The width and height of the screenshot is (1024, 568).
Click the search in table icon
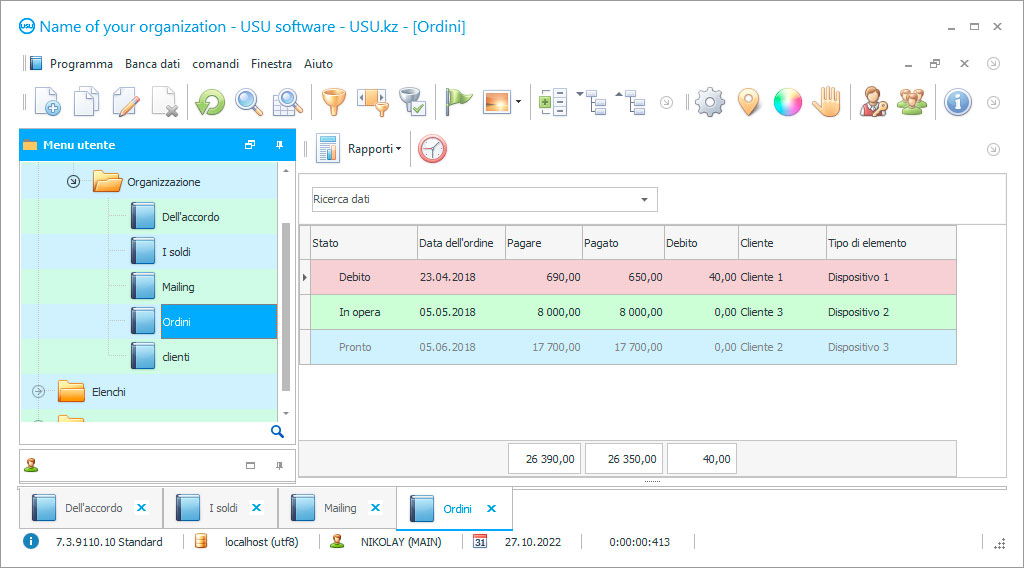287,102
